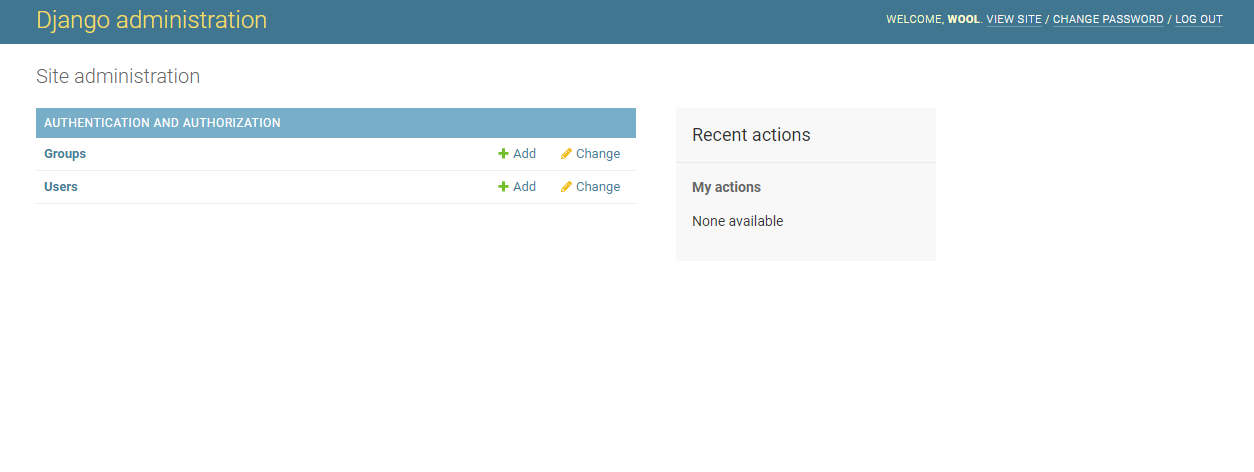1254x472 pixels.
Task: Open Authentication and Authorization section header
Action: tap(162, 123)
